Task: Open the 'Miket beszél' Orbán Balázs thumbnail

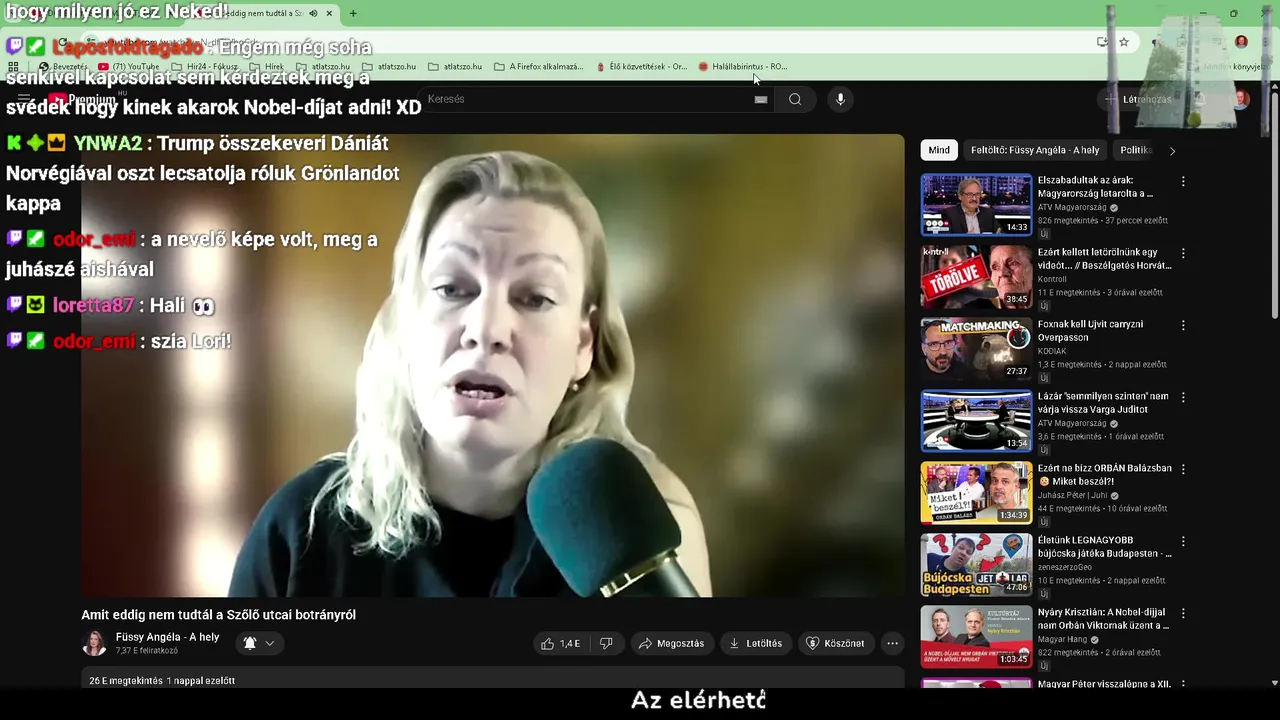Action: [976, 493]
